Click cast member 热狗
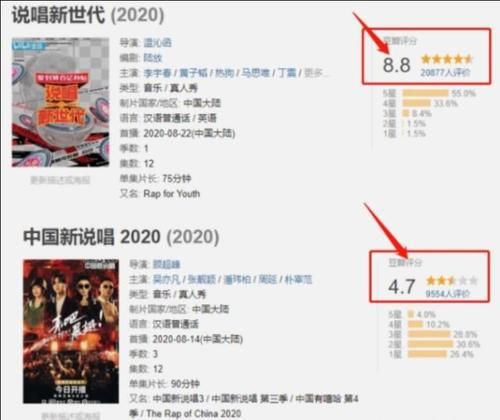The height and width of the screenshot is (420, 500). coord(224,73)
